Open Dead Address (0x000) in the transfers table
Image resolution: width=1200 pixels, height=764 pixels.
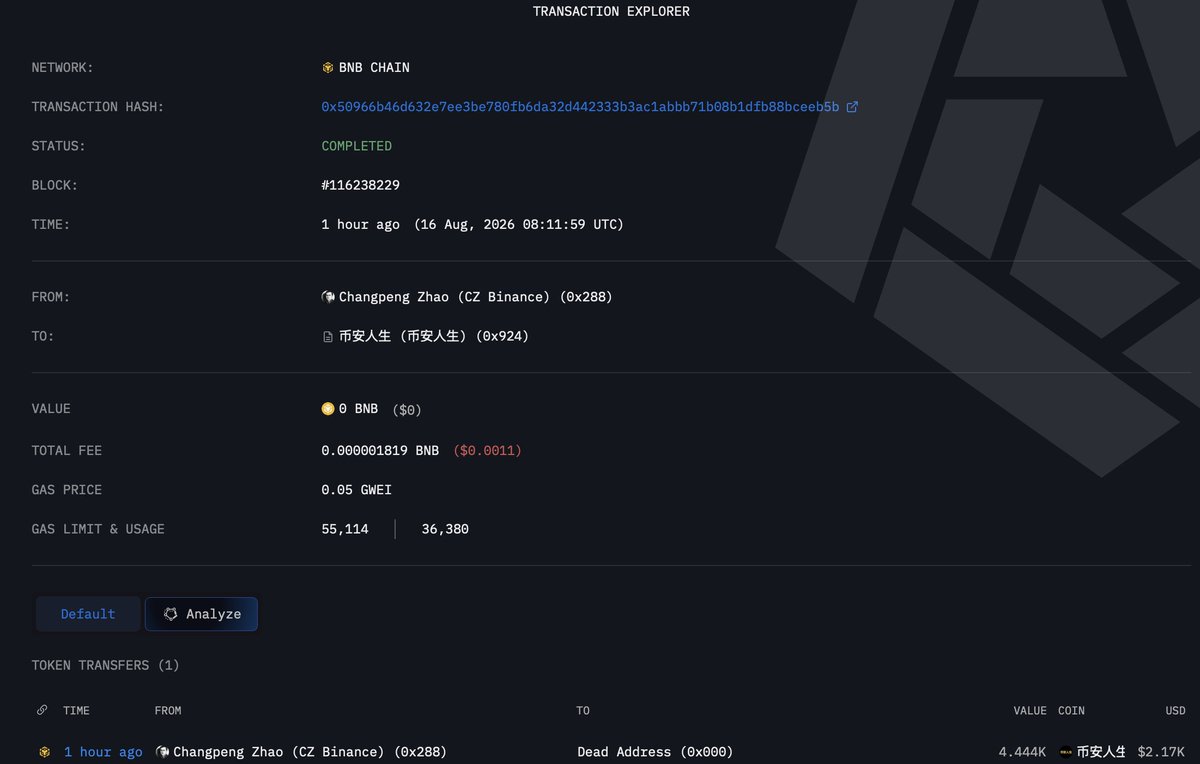(655, 752)
